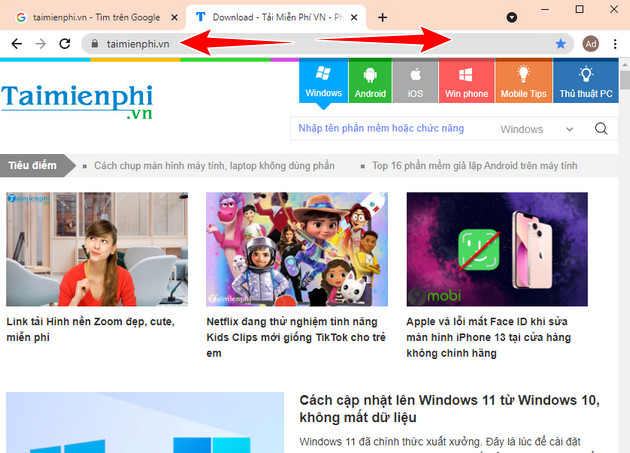This screenshot has height=453, width=630.
Task: Open the Windows 11 update article title
Action: click(x=450, y=408)
